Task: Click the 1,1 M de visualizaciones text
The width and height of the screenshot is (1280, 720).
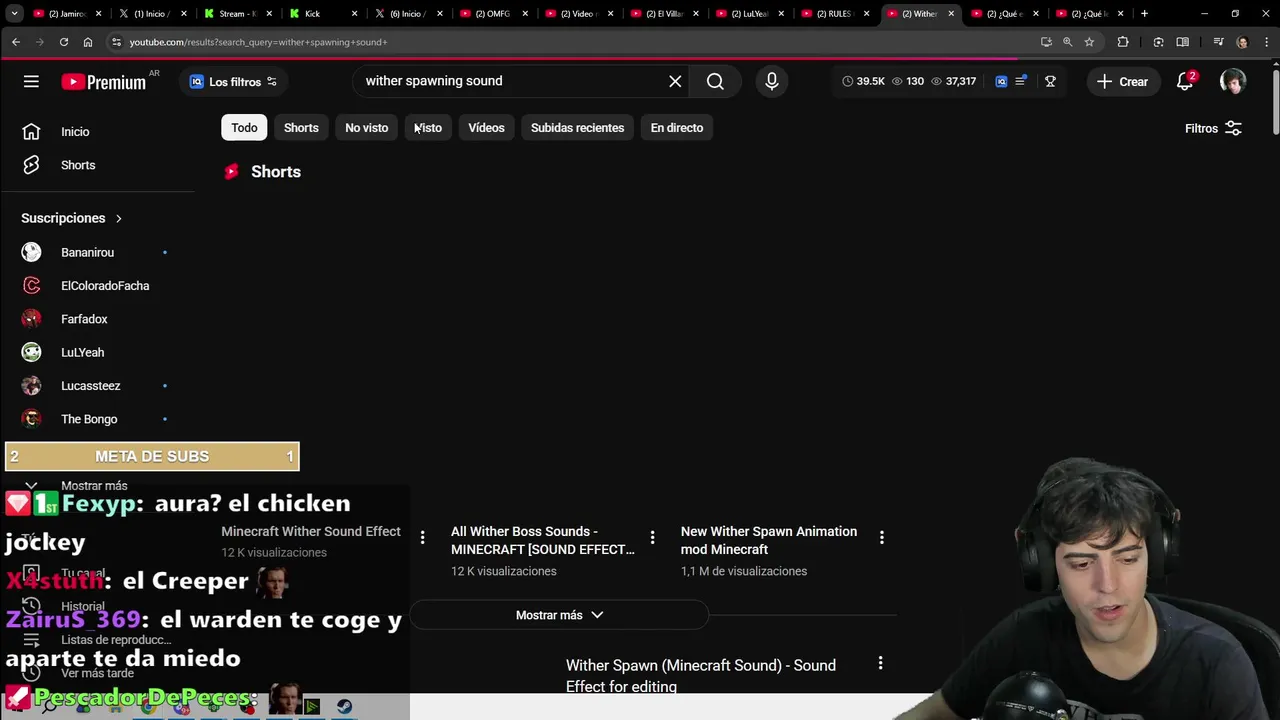Action: [x=744, y=571]
